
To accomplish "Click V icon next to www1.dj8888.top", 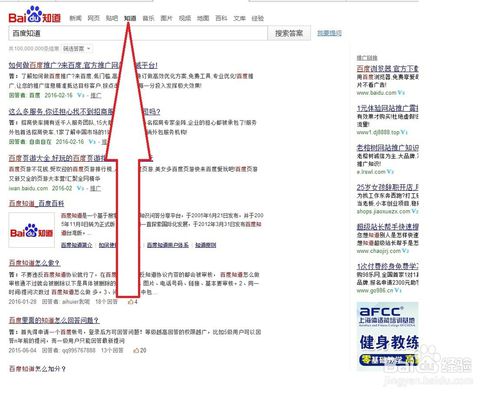I will [404, 132].
